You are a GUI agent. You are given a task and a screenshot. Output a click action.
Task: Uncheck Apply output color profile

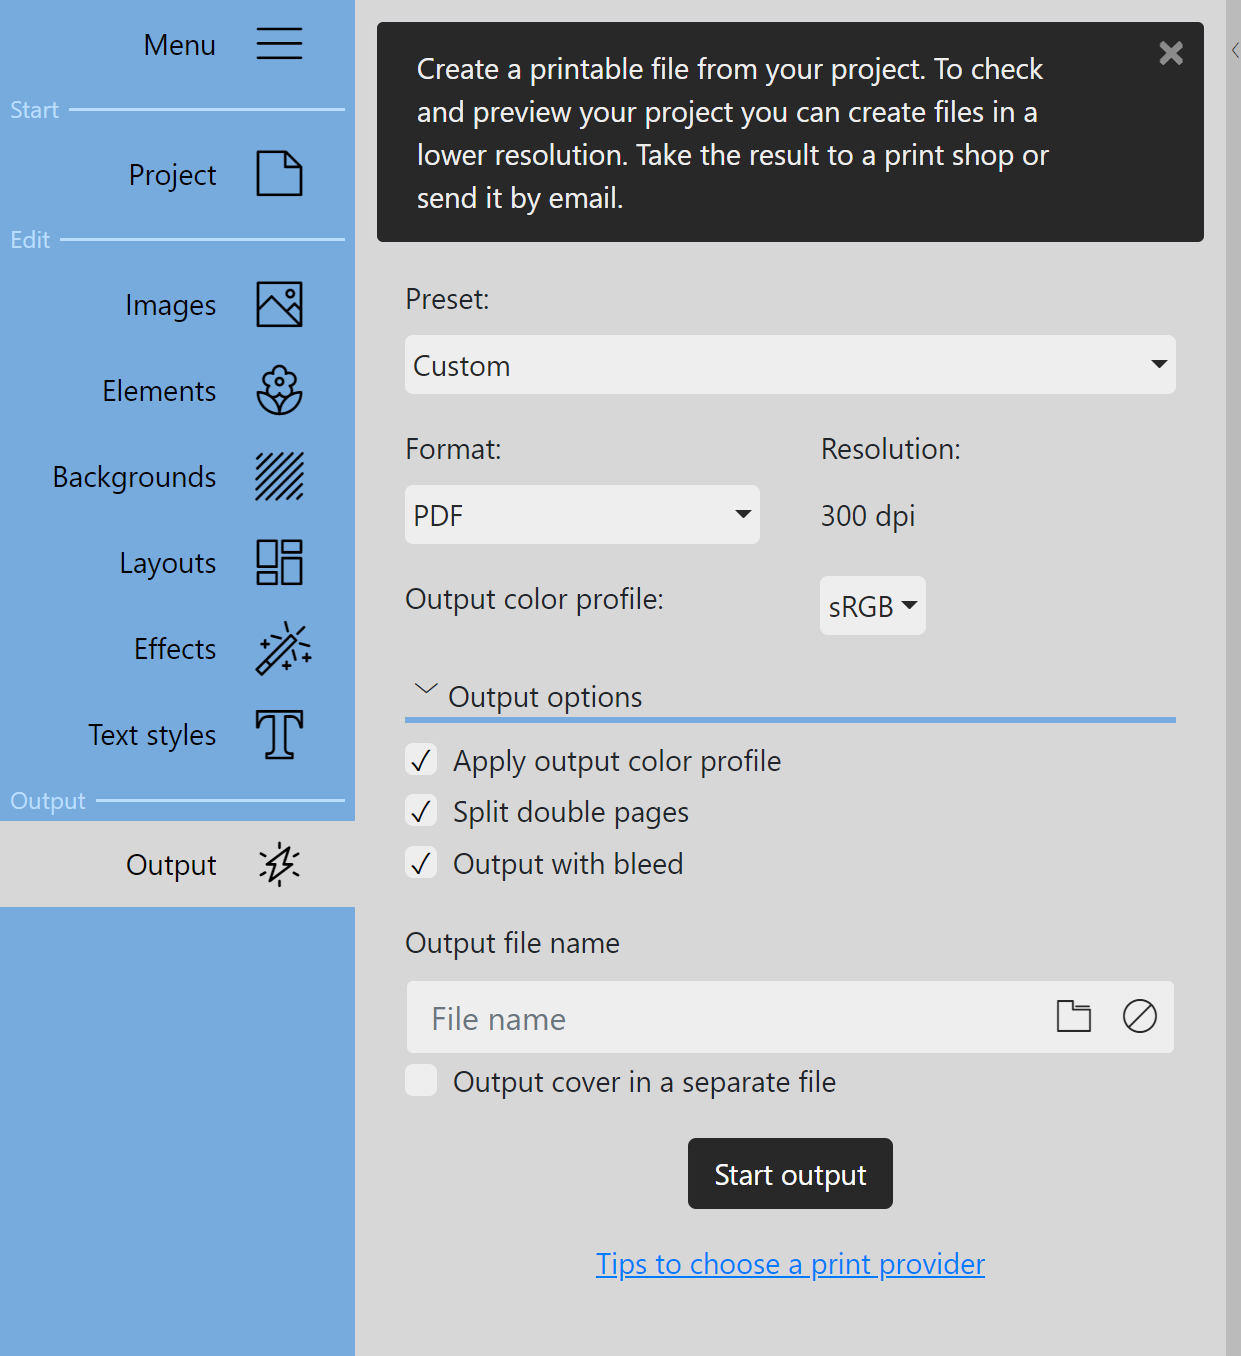[x=421, y=760]
